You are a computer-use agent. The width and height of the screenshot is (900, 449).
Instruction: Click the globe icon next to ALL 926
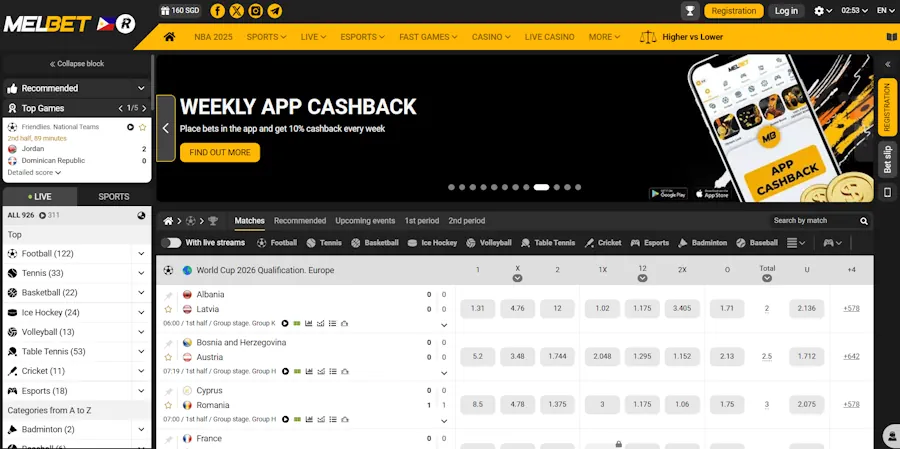(141, 215)
